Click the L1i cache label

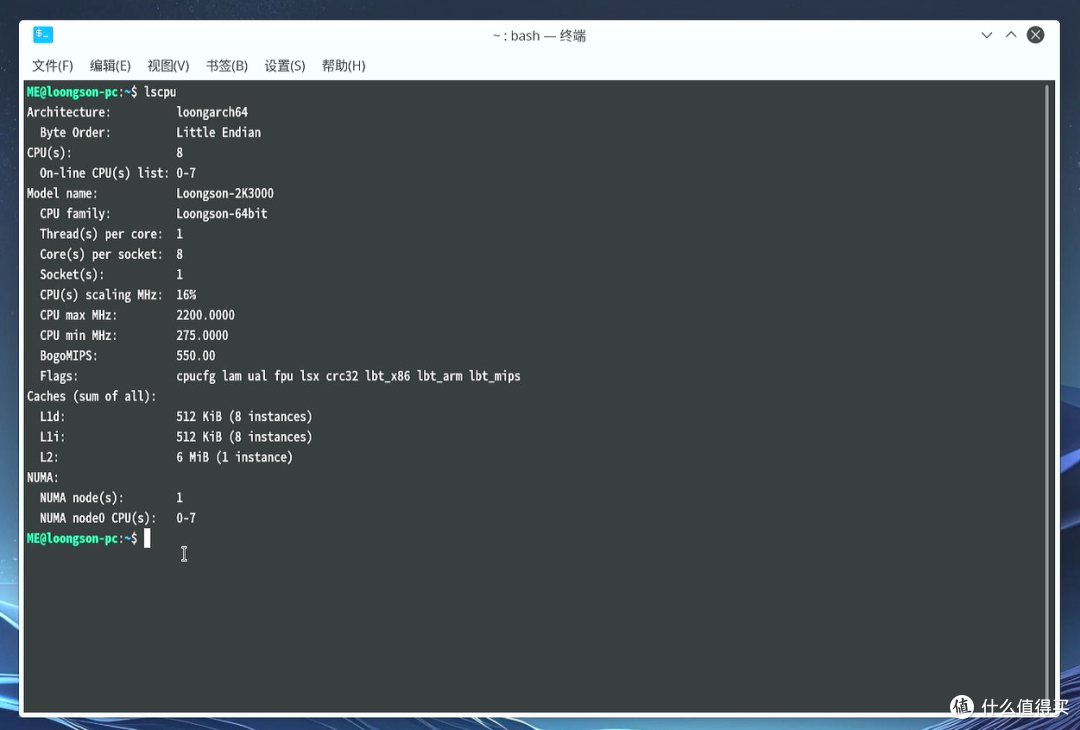(x=52, y=437)
